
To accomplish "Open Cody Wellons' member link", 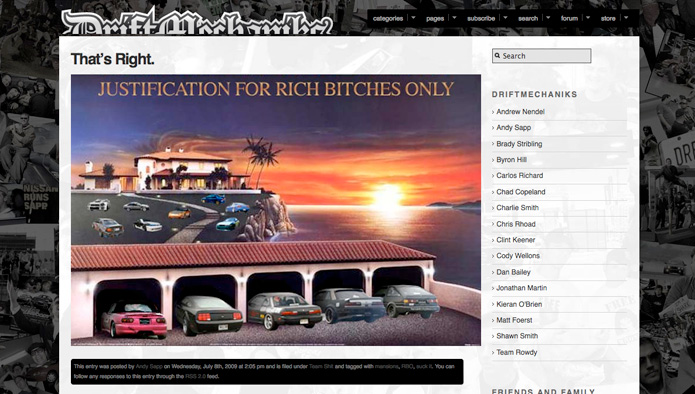I will click(518, 256).
